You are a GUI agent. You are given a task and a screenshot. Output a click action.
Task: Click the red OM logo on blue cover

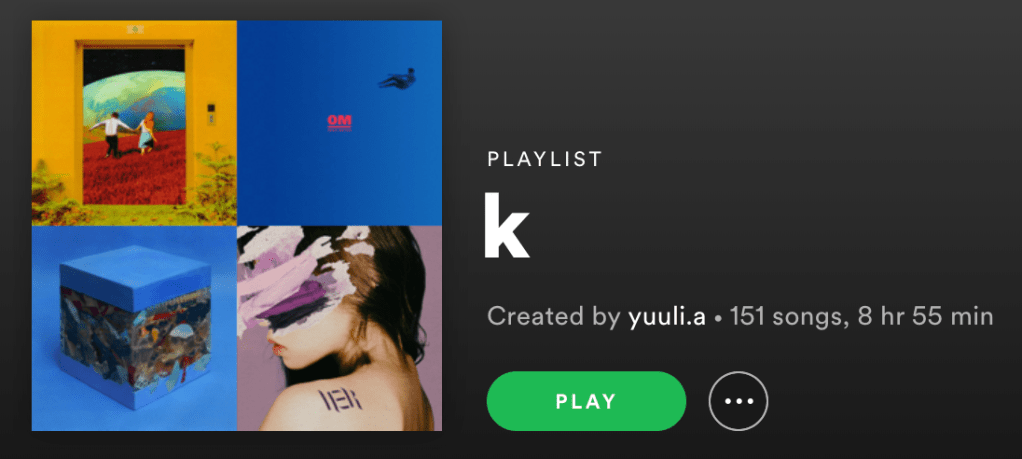pyautogui.click(x=340, y=123)
